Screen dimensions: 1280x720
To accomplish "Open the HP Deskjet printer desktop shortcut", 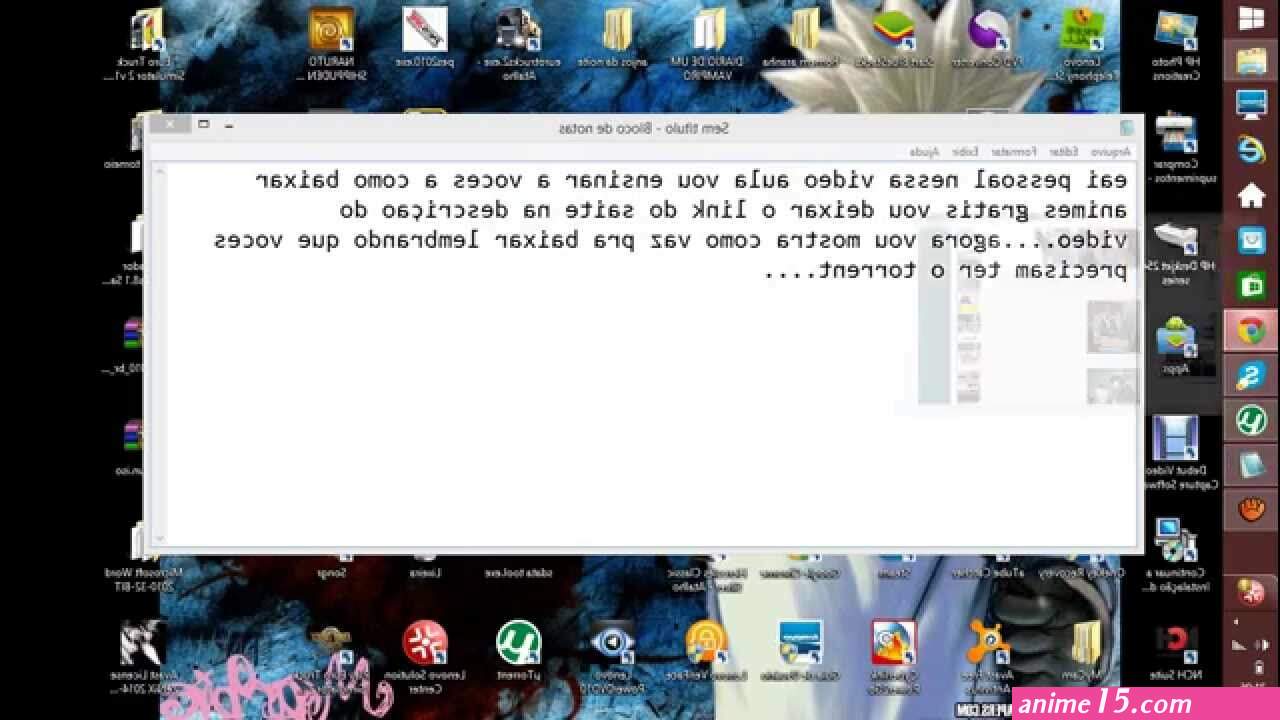I will (1177, 252).
